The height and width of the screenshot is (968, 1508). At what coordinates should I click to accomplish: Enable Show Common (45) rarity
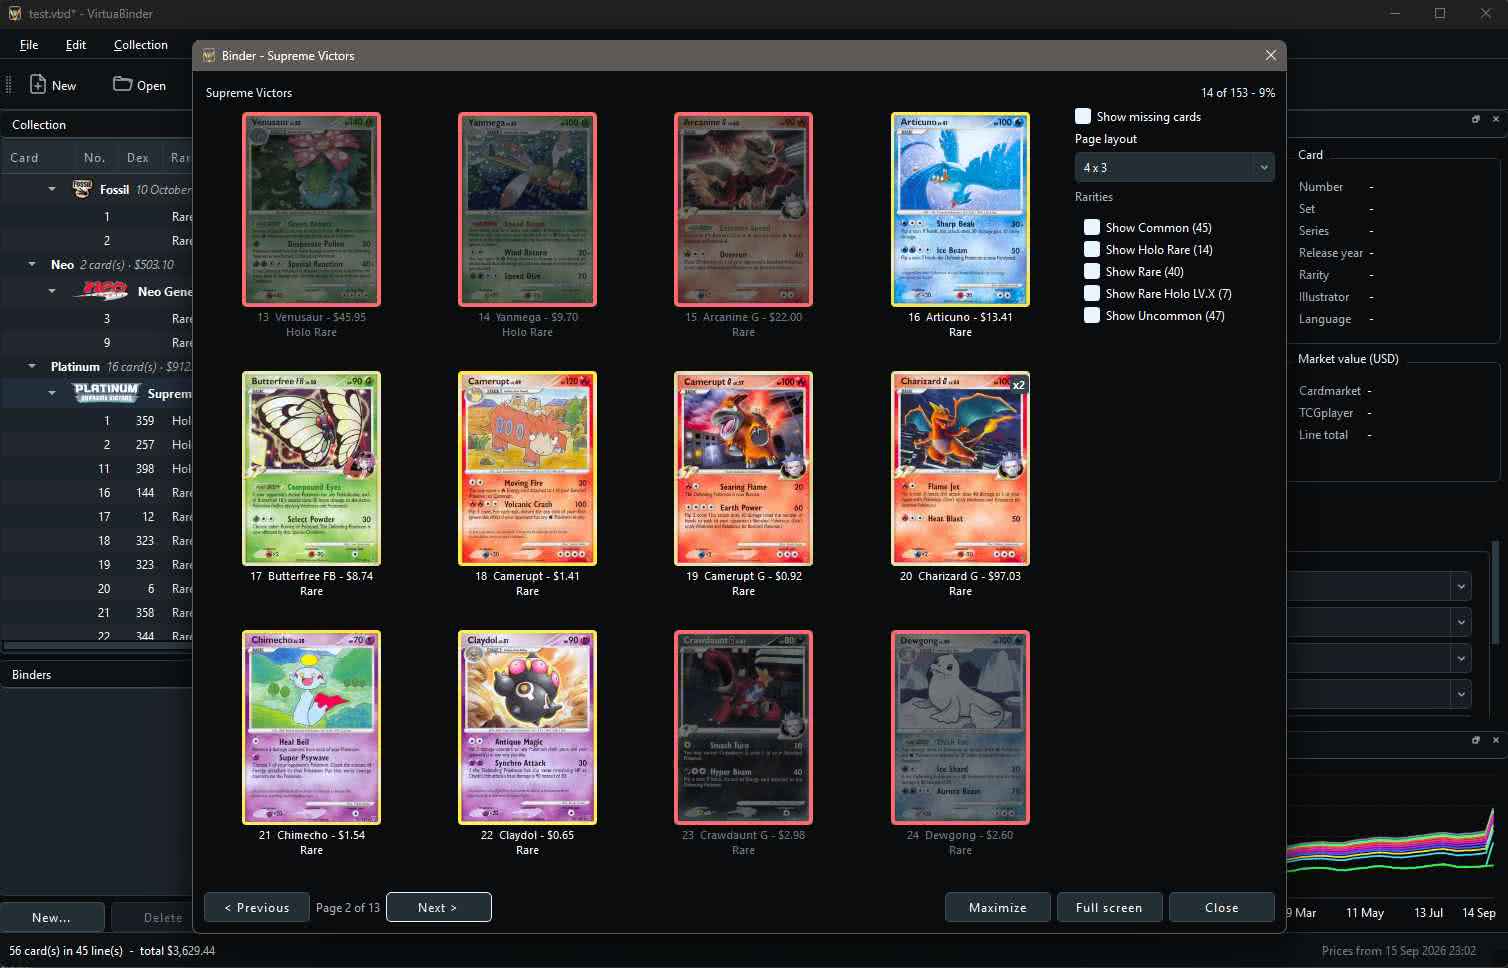pos(1092,227)
